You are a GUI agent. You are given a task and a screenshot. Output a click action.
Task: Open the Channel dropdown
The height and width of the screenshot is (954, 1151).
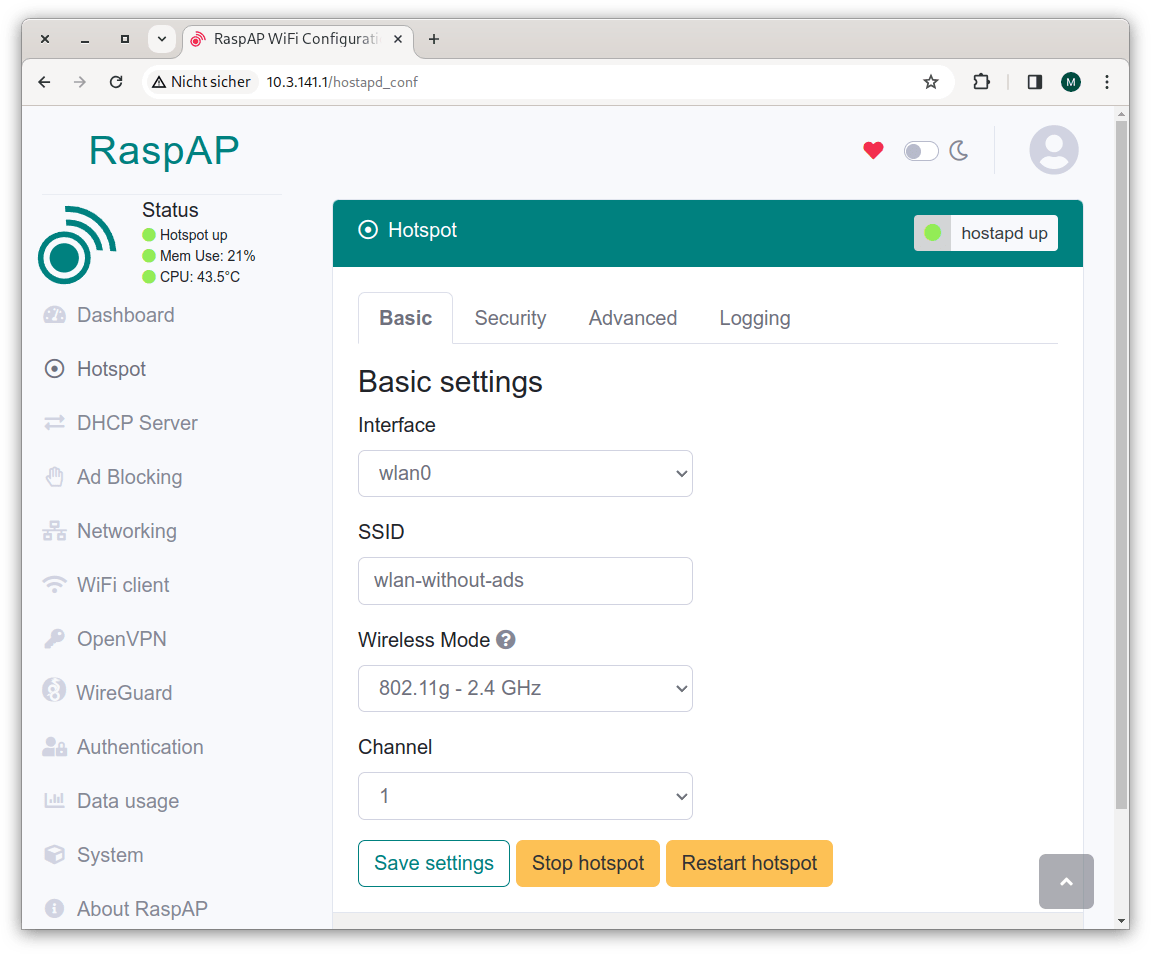point(525,796)
